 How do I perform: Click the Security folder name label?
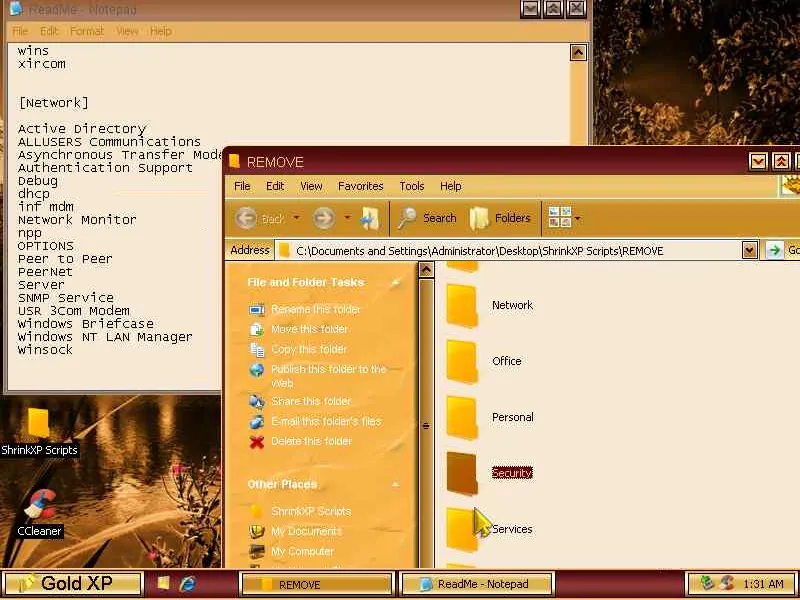tap(512, 473)
